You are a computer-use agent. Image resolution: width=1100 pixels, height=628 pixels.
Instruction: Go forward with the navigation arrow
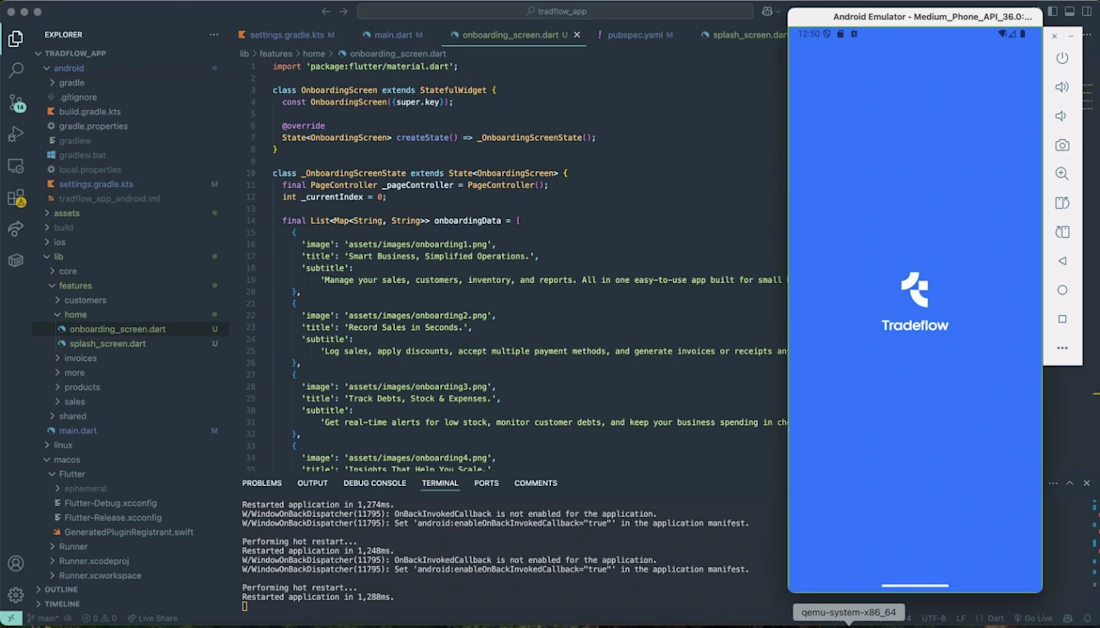pos(343,11)
